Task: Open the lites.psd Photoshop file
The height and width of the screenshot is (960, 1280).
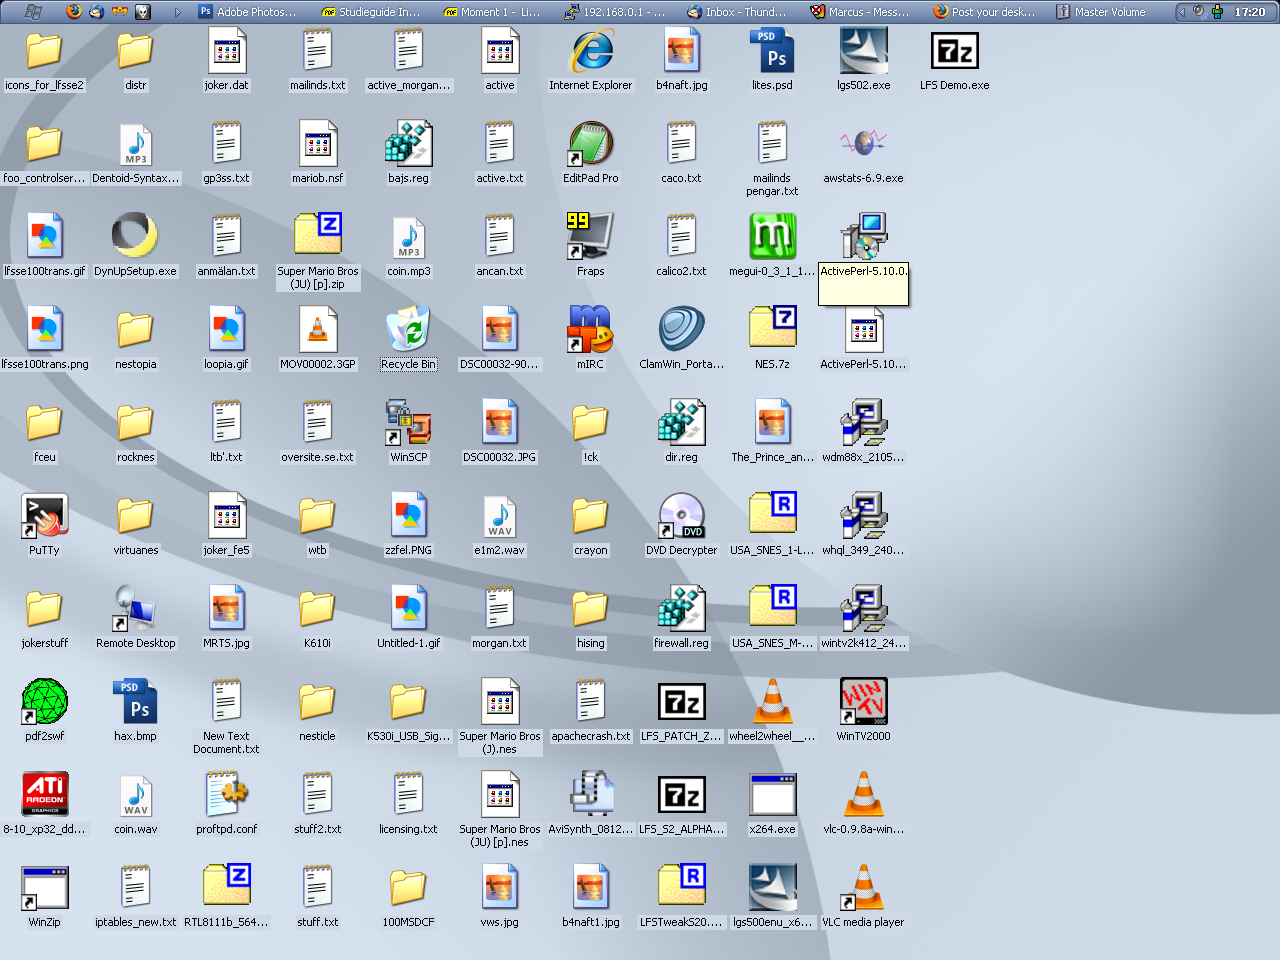Action: click(x=772, y=51)
